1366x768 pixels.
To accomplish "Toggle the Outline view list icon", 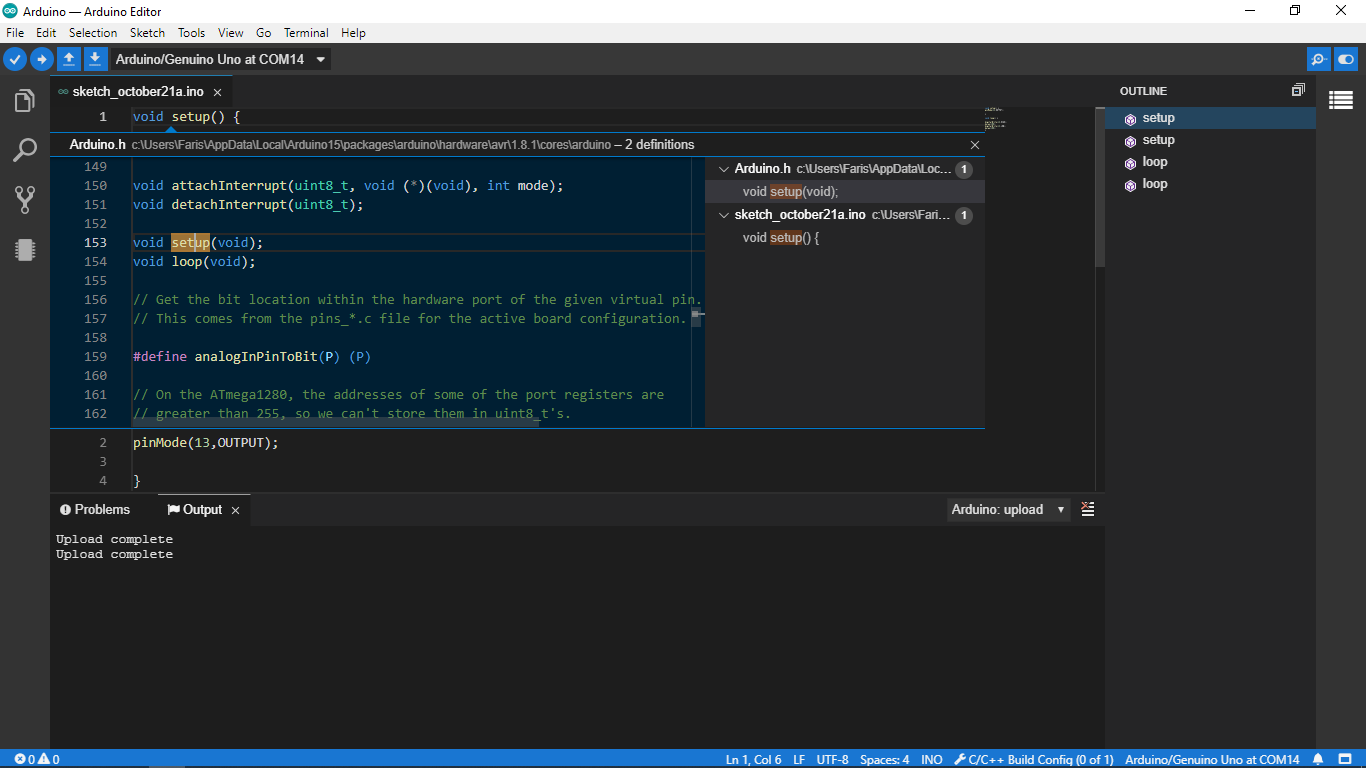I will tap(1341, 100).
